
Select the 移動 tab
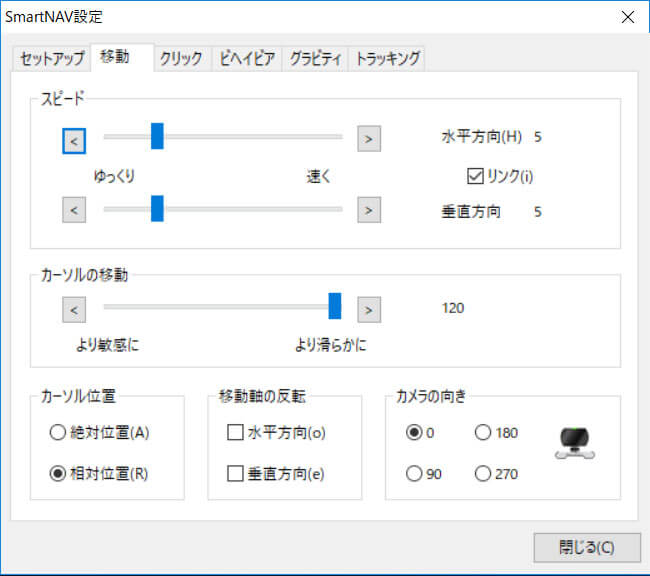point(122,57)
